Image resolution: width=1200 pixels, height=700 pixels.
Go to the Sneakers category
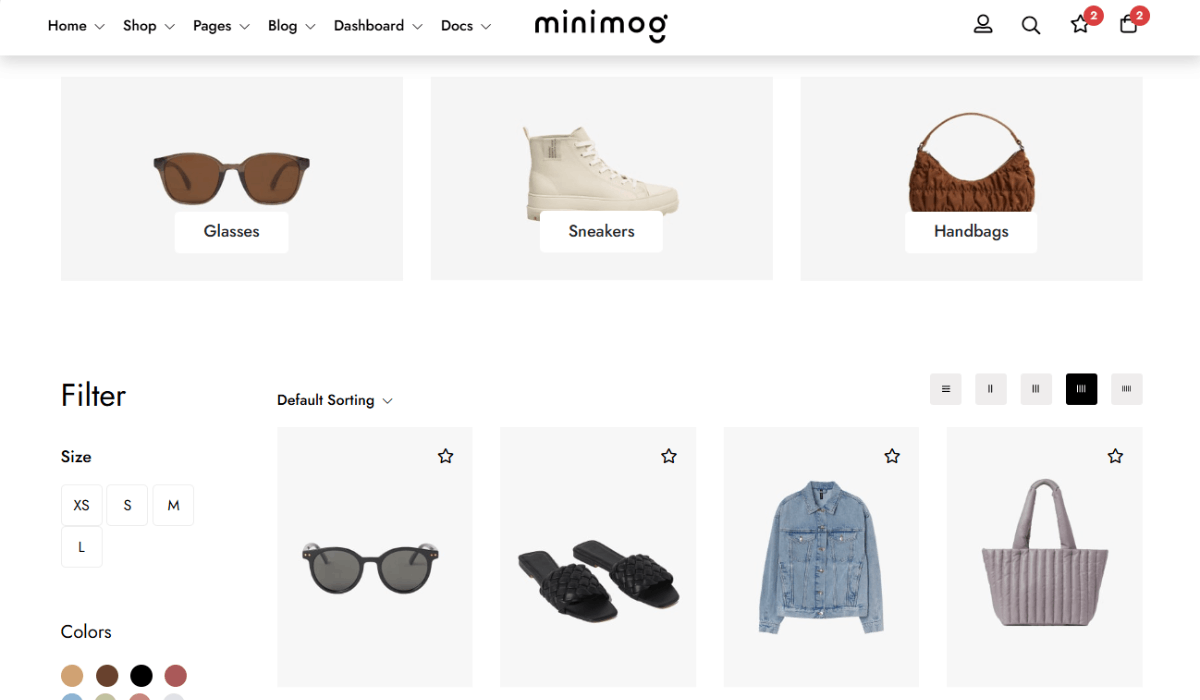(x=601, y=231)
